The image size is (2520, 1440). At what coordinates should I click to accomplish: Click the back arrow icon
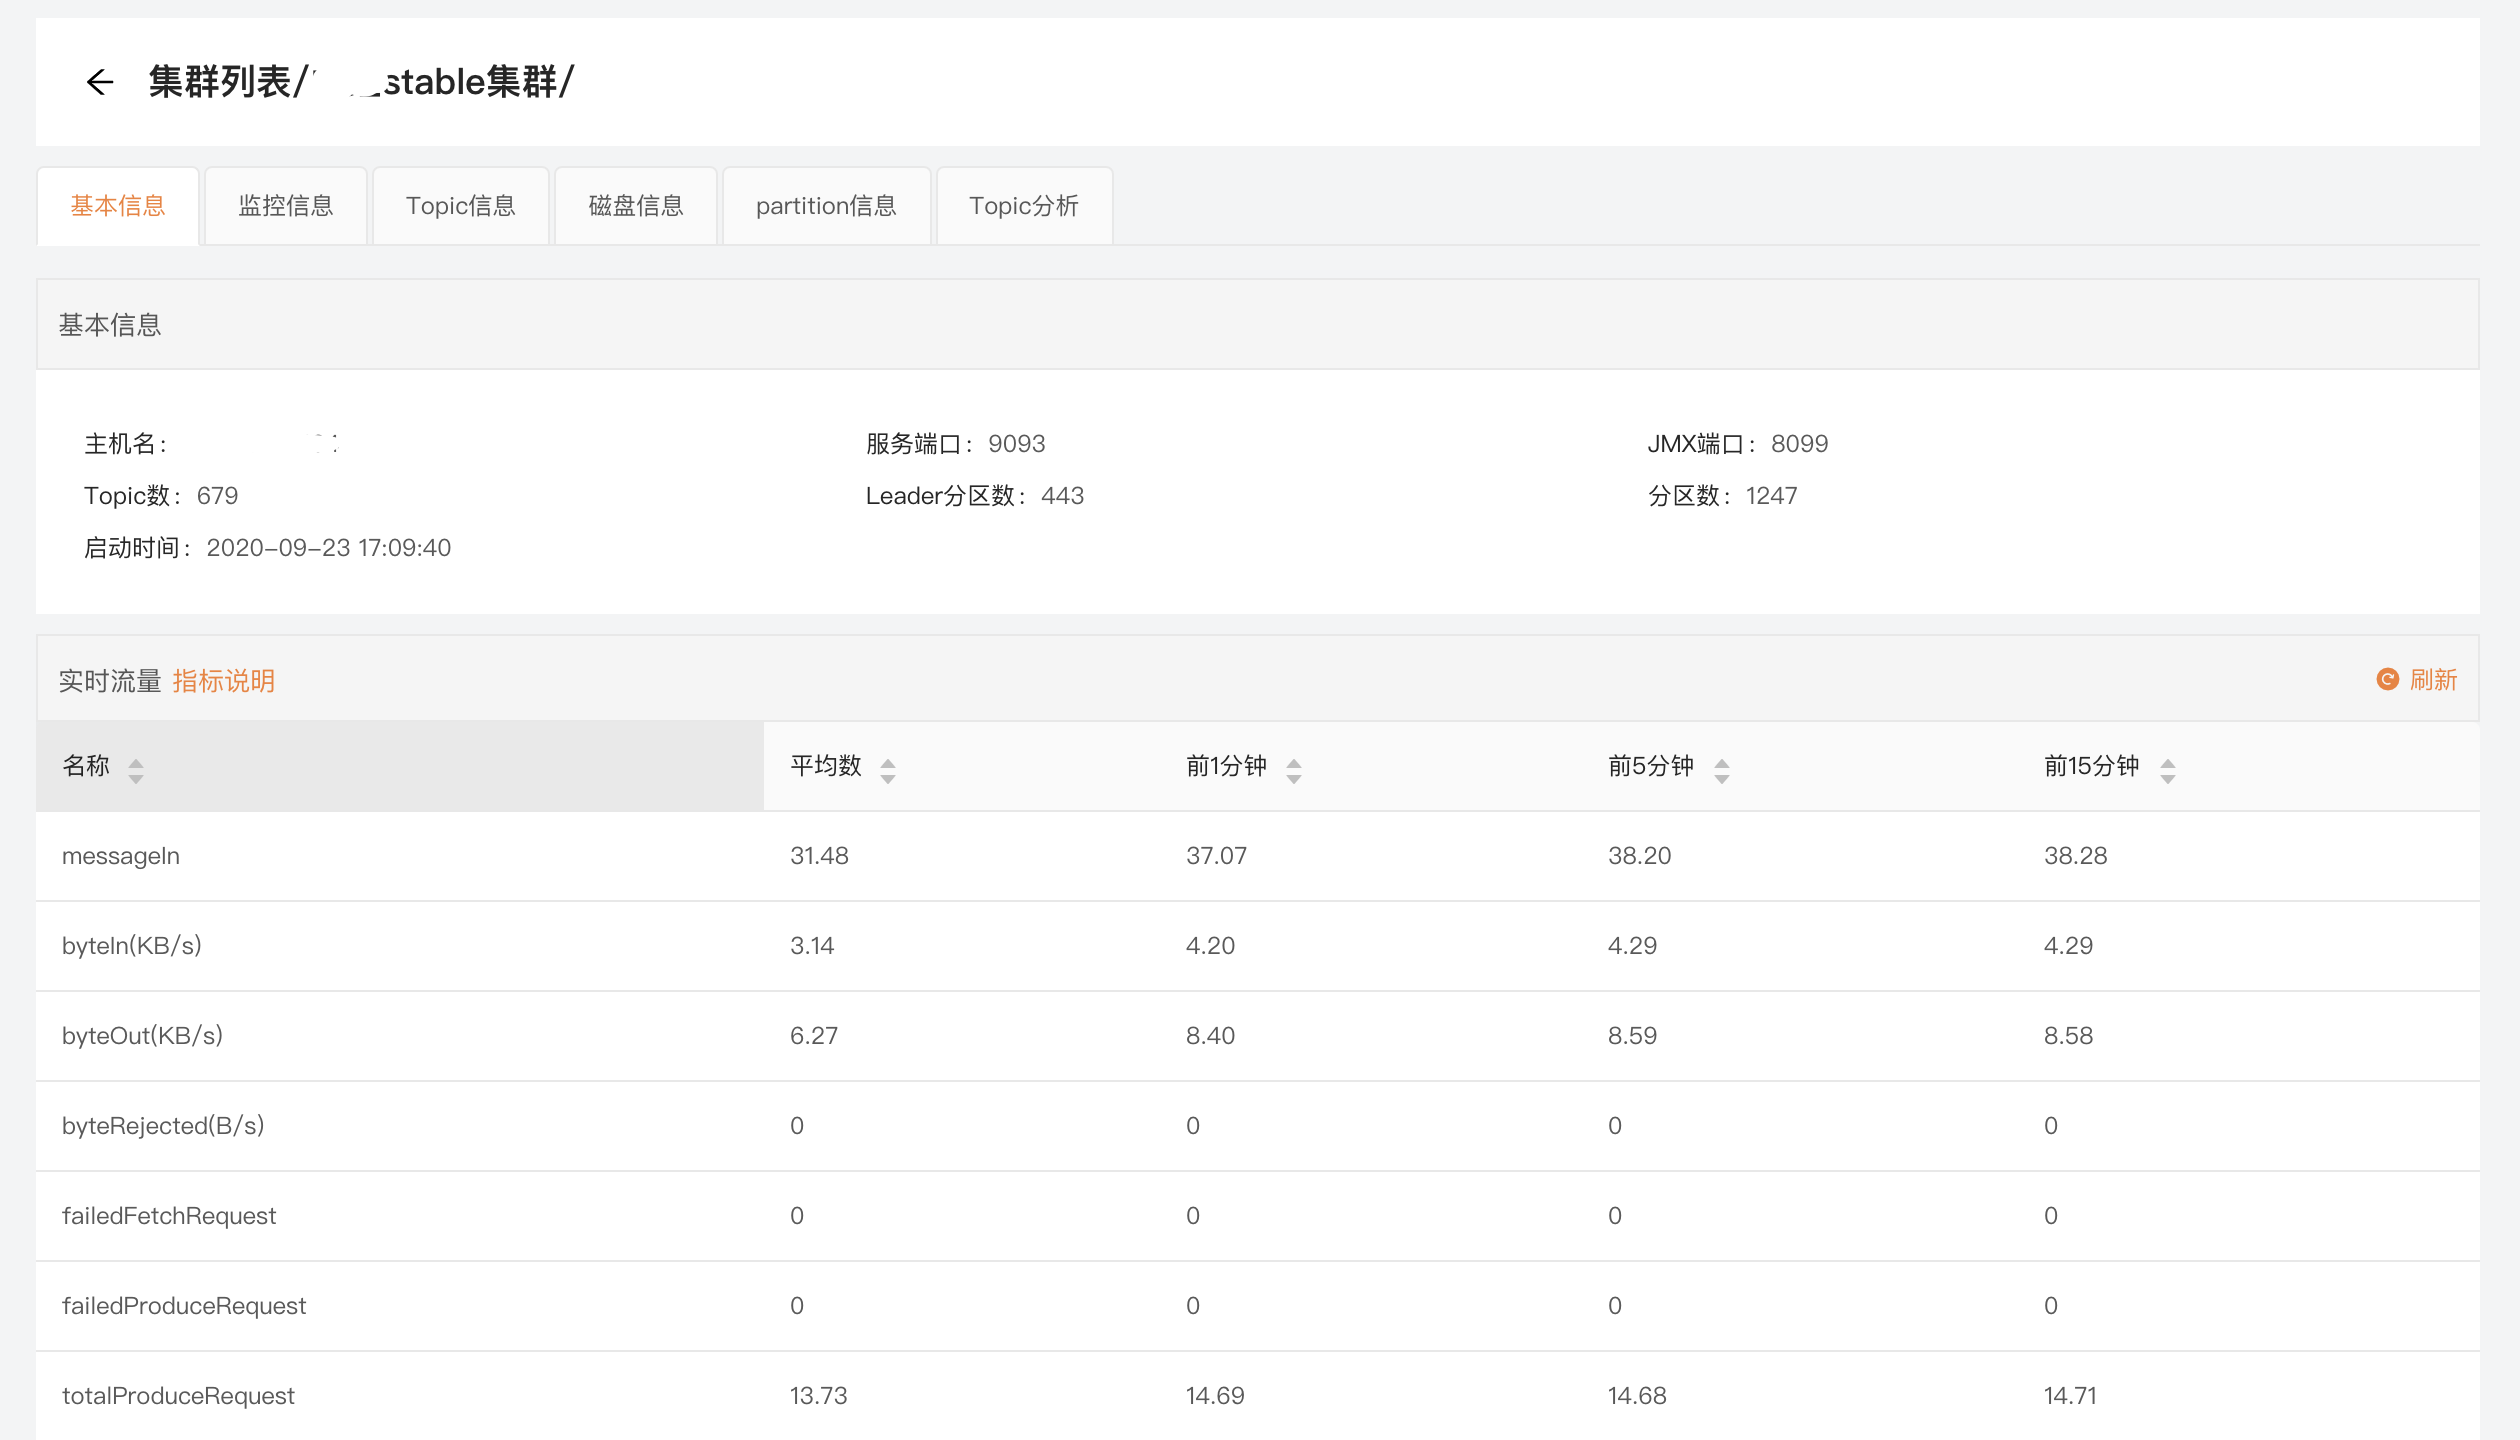pyautogui.click(x=99, y=82)
